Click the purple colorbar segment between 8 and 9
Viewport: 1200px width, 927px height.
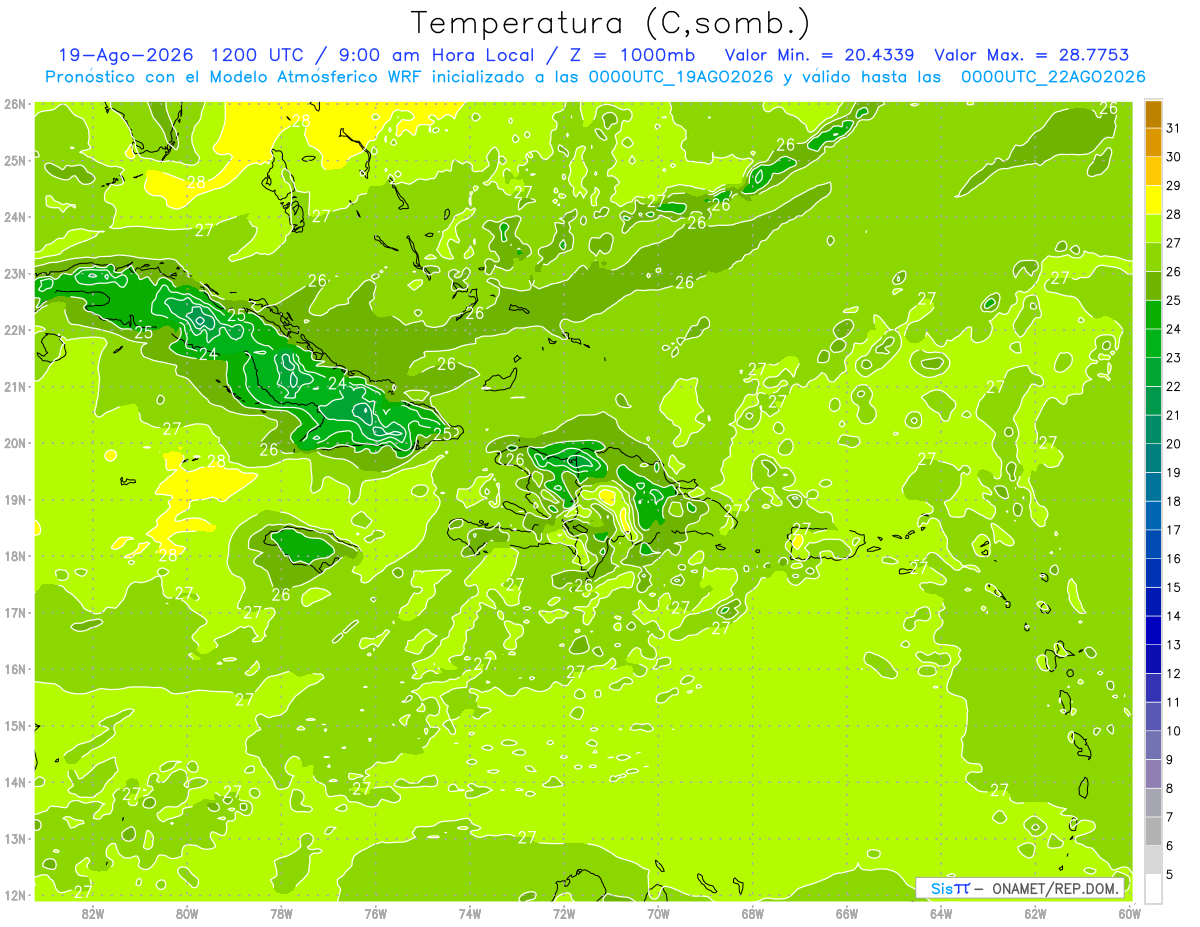click(x=1153, y=773)
